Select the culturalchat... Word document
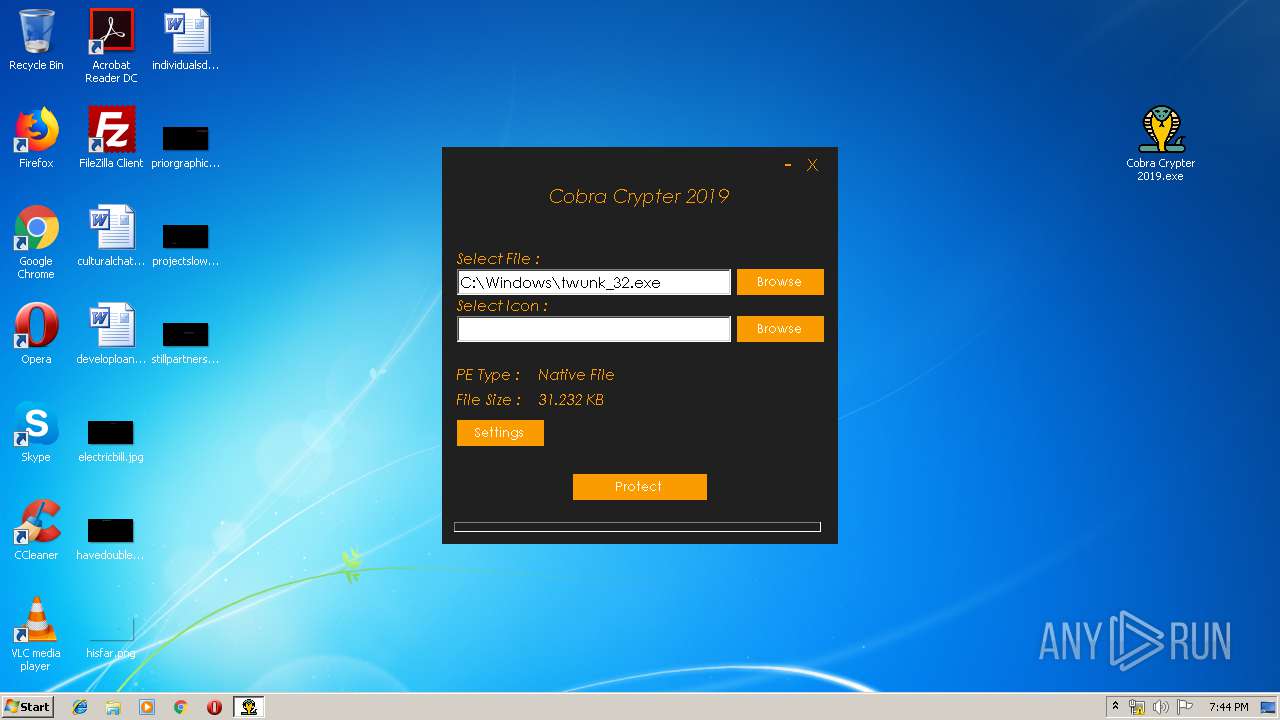The width and height of the screenshot is (1280, 720). coord(111,236)
